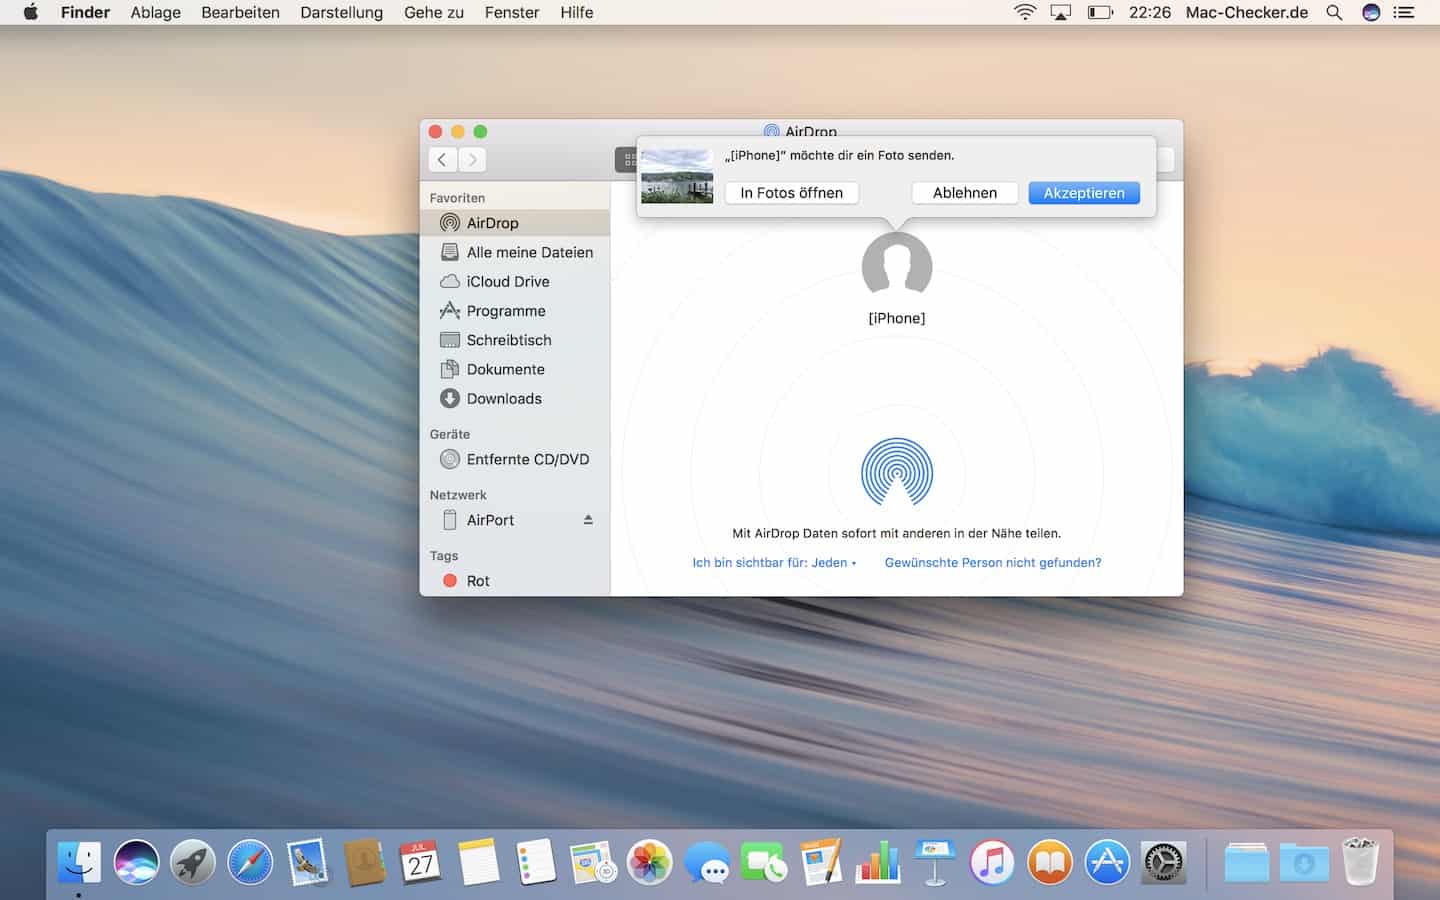Launch Siri from the Dock
This screenshot has height=900, width=1440.
(x=136, y=862)
